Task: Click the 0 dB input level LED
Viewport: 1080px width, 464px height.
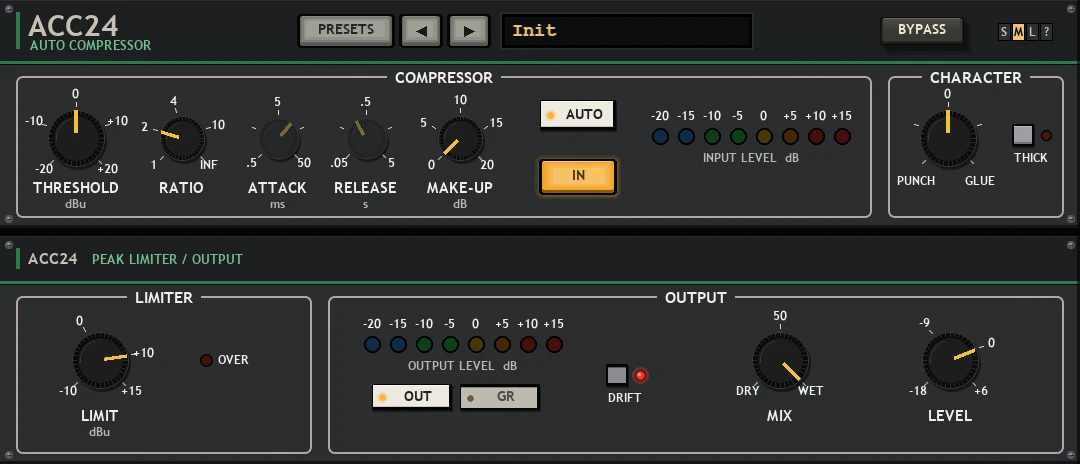Action: pos(765,136)
